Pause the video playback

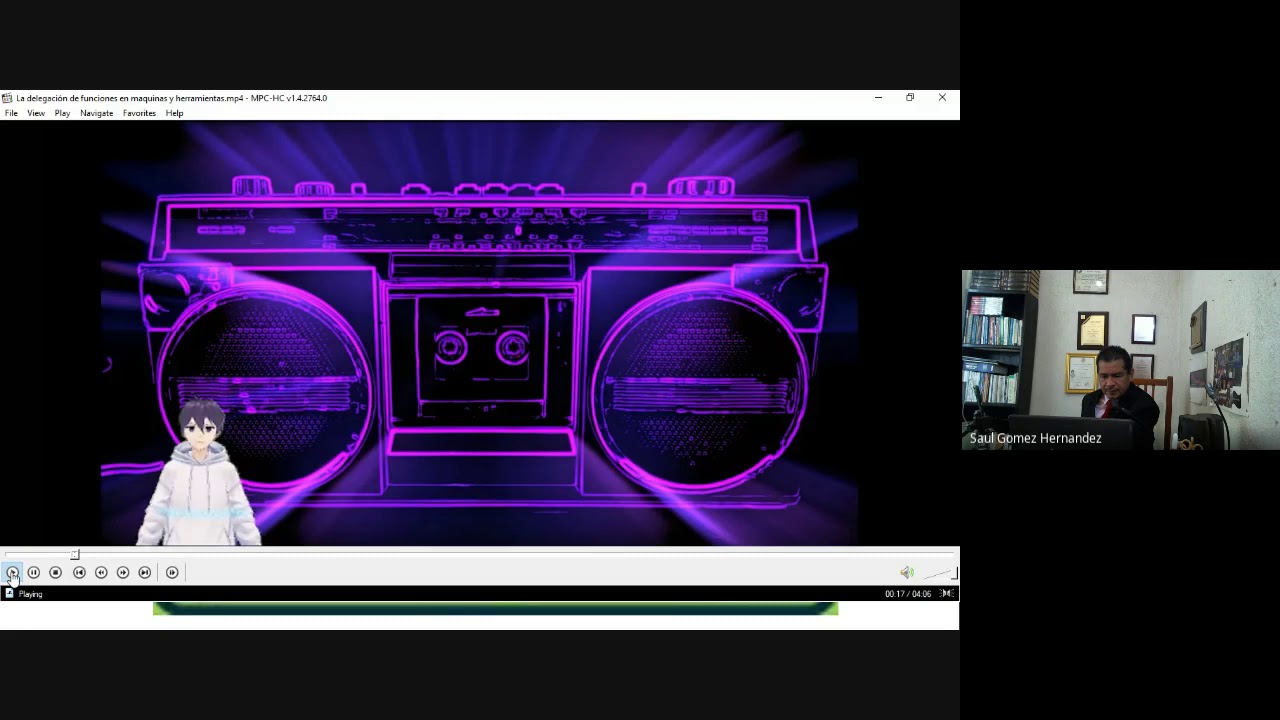coord(34,572)
